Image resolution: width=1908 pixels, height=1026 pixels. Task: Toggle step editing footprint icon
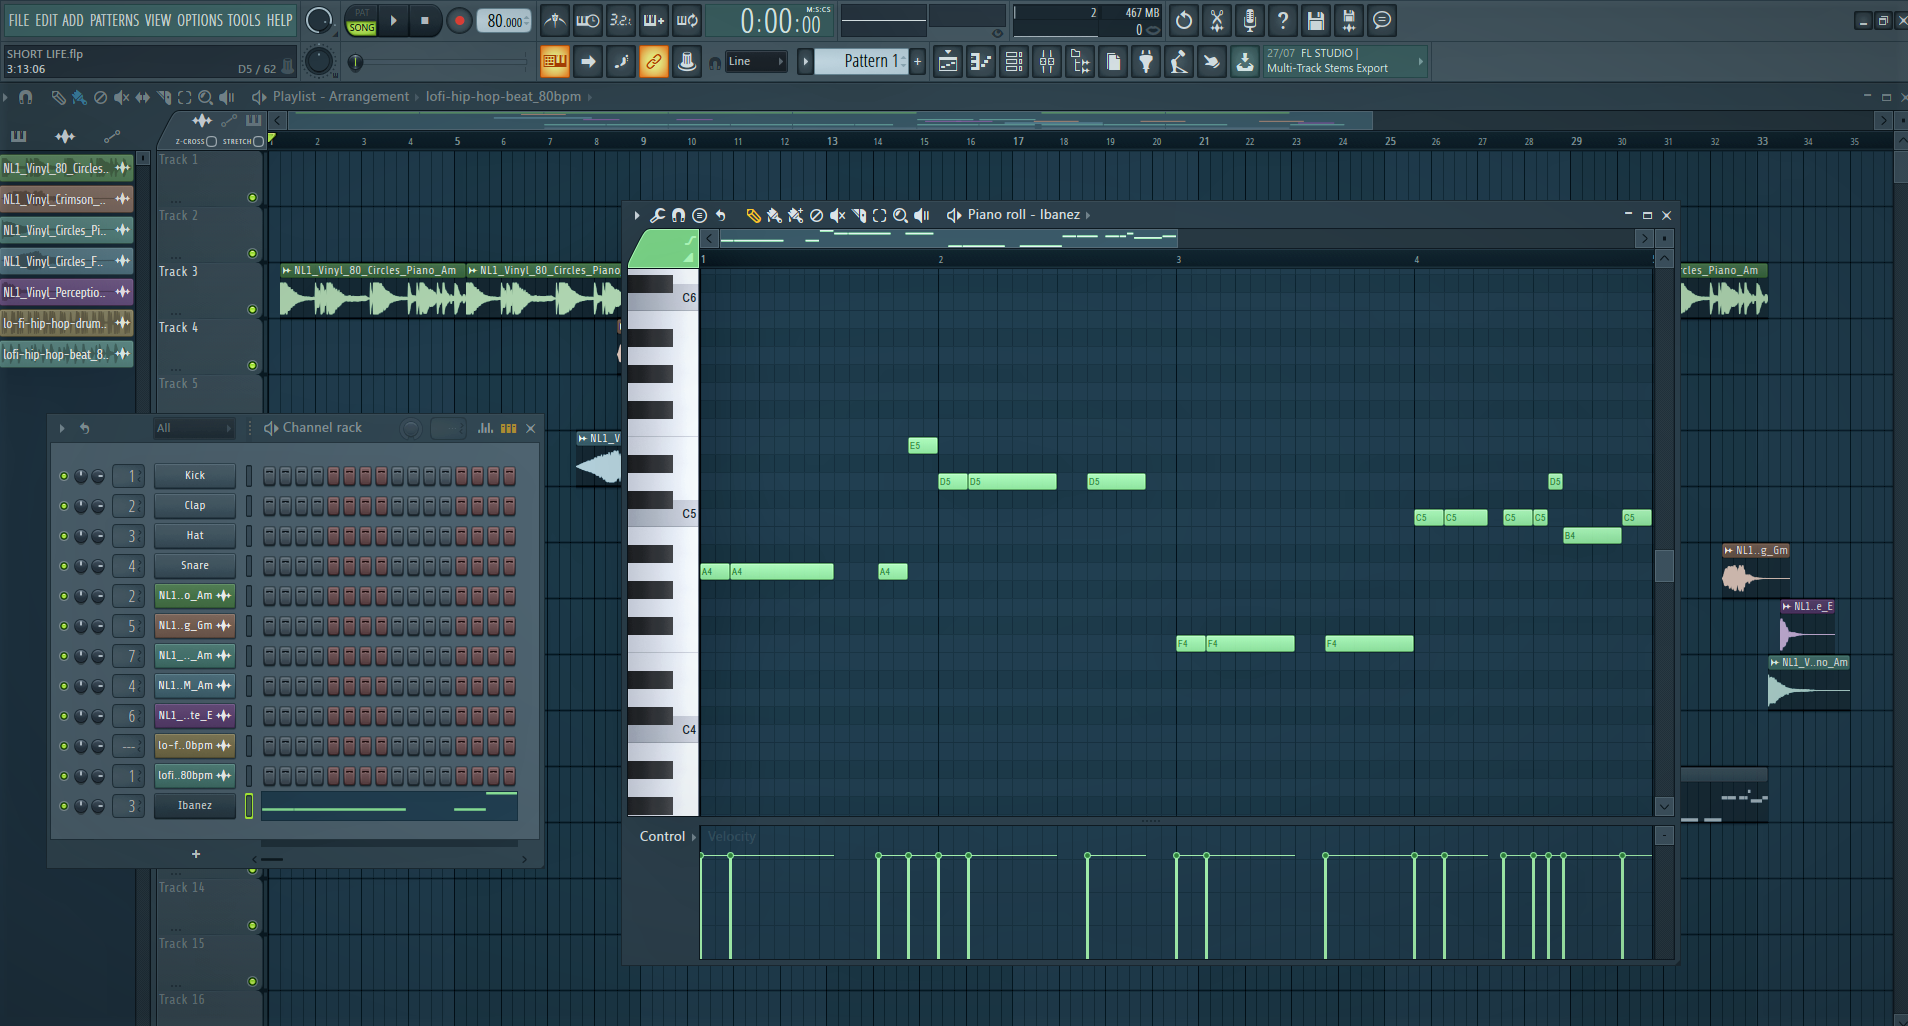[621, 62]
